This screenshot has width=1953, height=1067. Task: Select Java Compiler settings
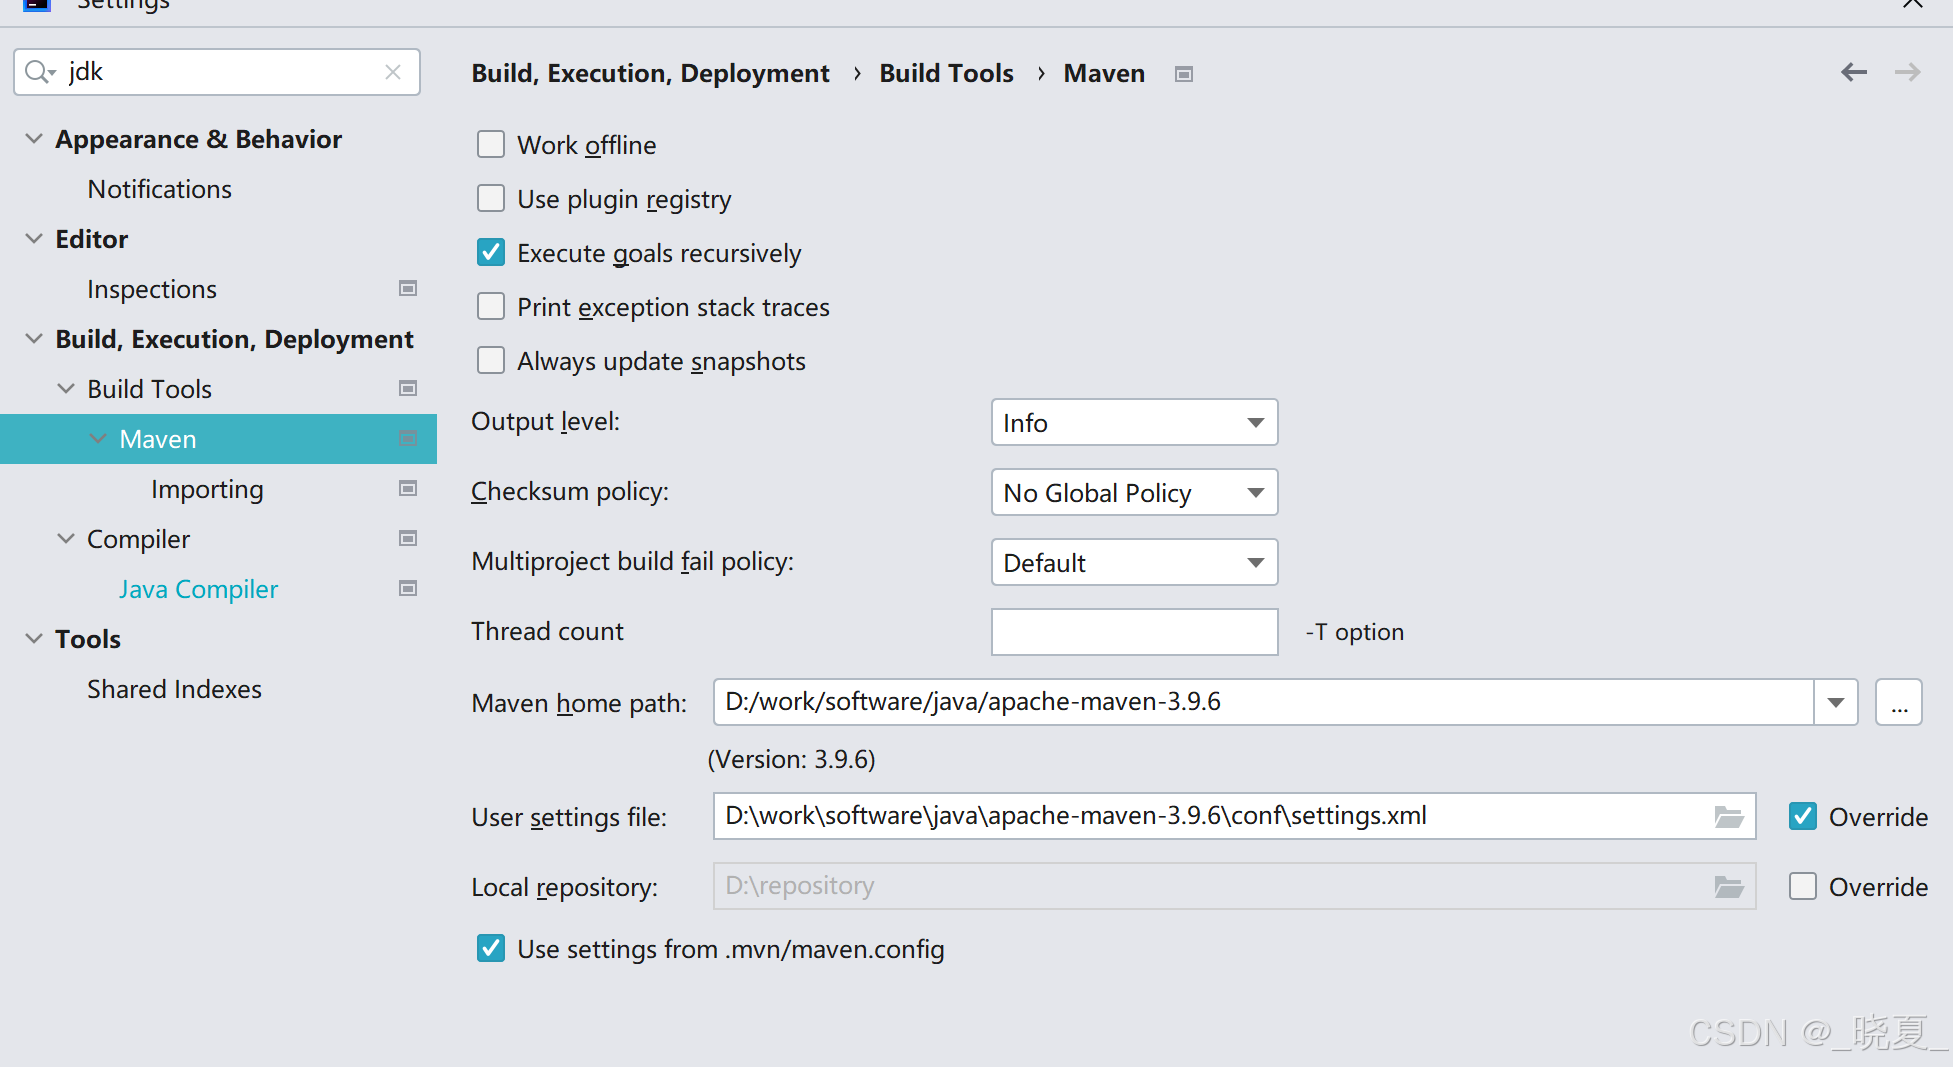click(198, 589)
